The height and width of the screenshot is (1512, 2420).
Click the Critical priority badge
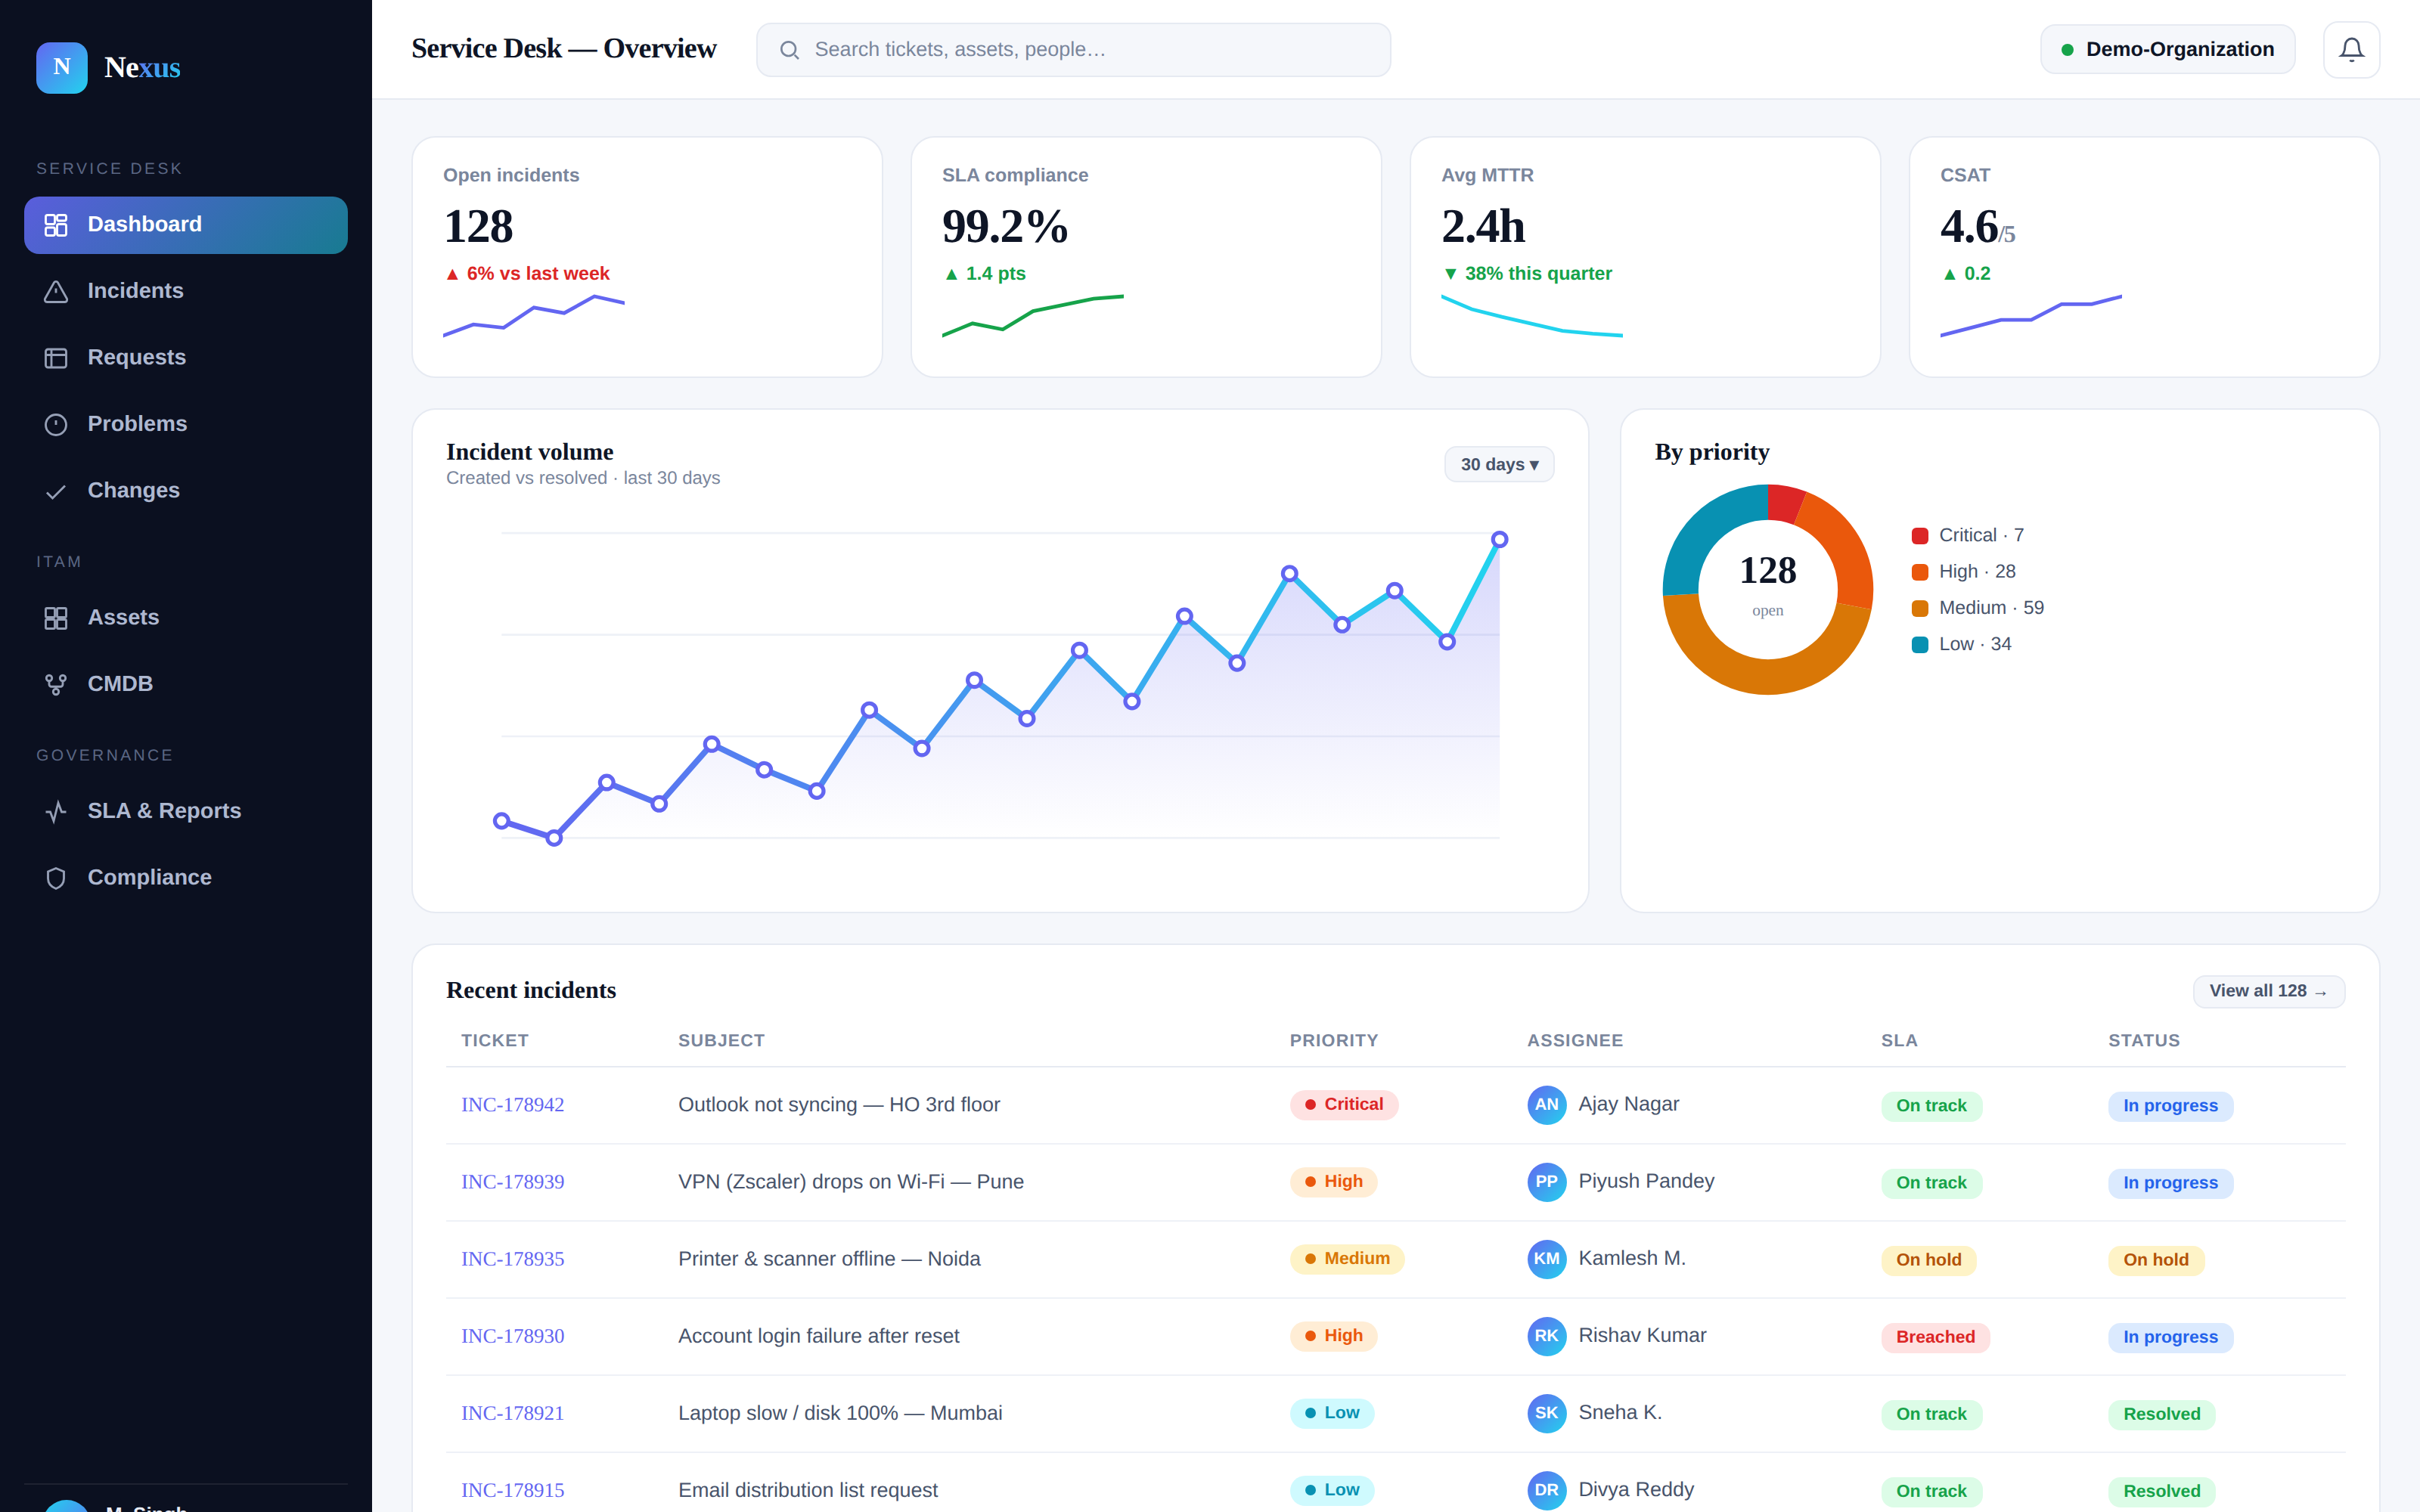1343,1104
